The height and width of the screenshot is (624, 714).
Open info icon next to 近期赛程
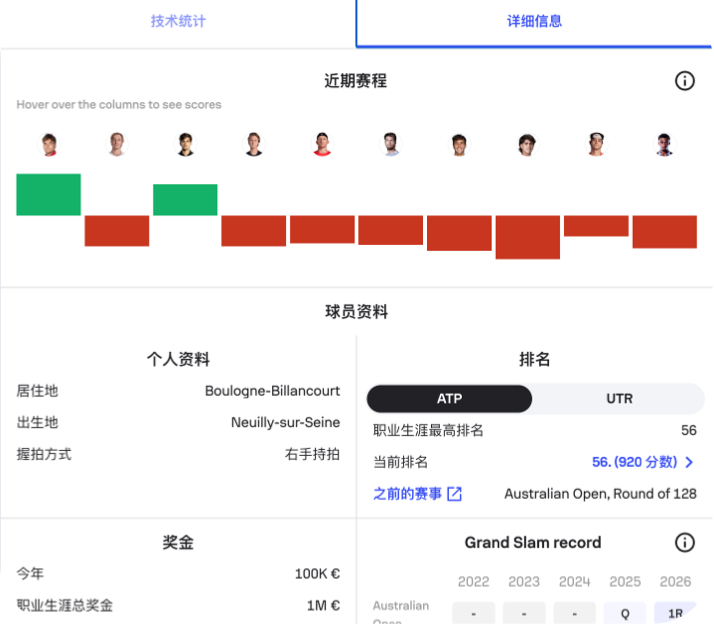click(x=684, y=81)
